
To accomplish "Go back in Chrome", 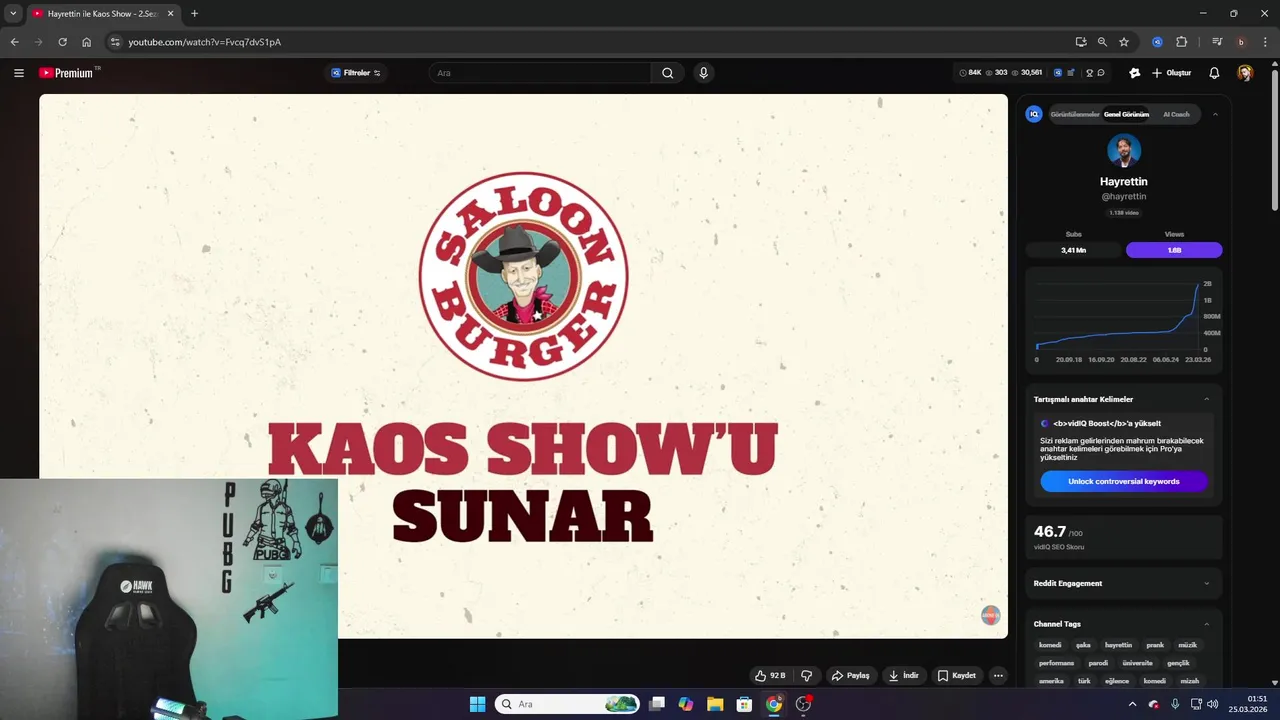I will (x=14, y=42).
